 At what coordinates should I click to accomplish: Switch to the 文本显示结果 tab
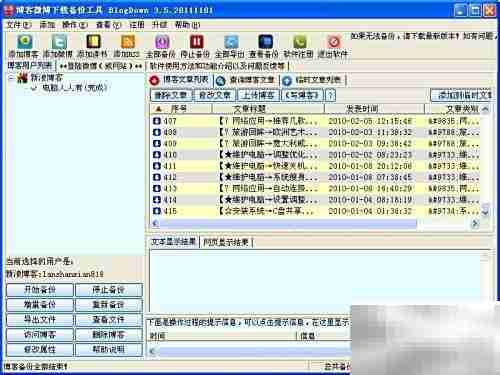(x=173, y=242)
